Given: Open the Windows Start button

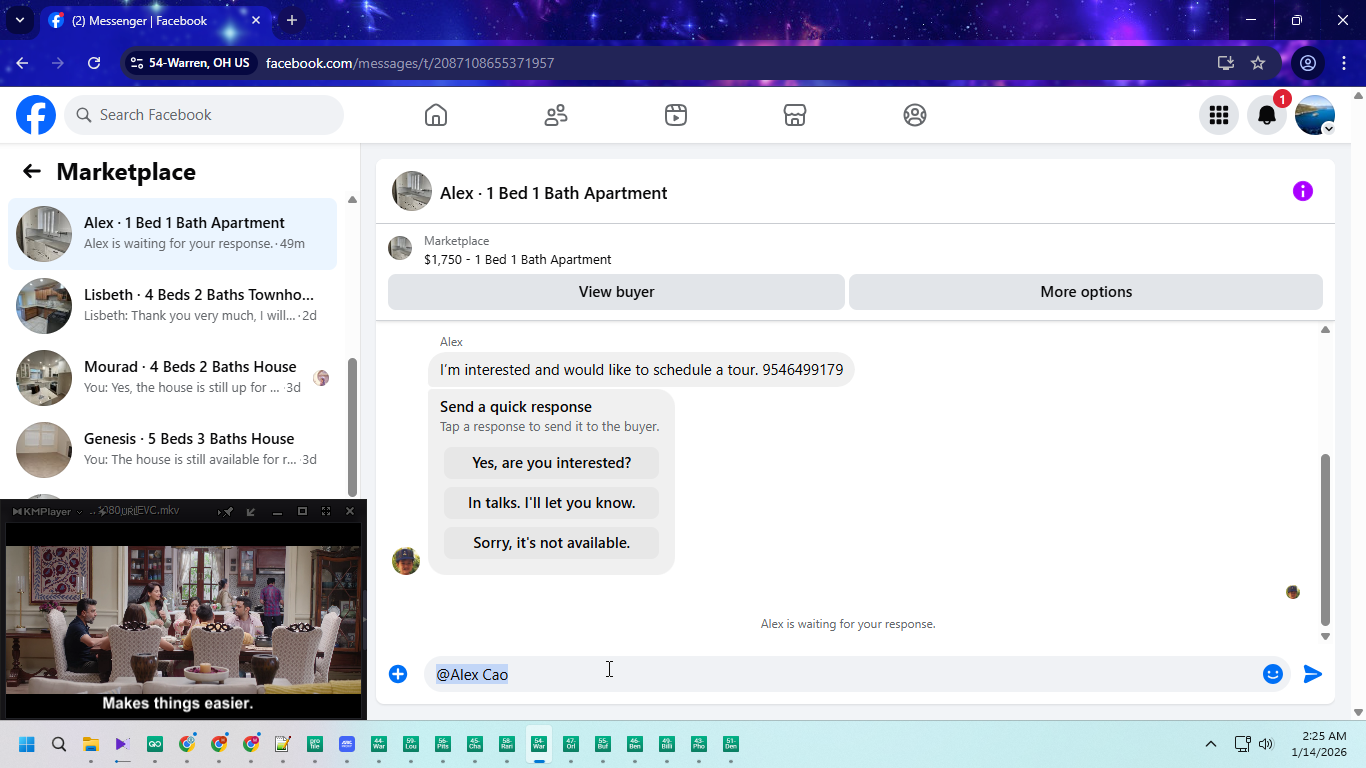Looking at the screenshot, I should tap(27, 744).
